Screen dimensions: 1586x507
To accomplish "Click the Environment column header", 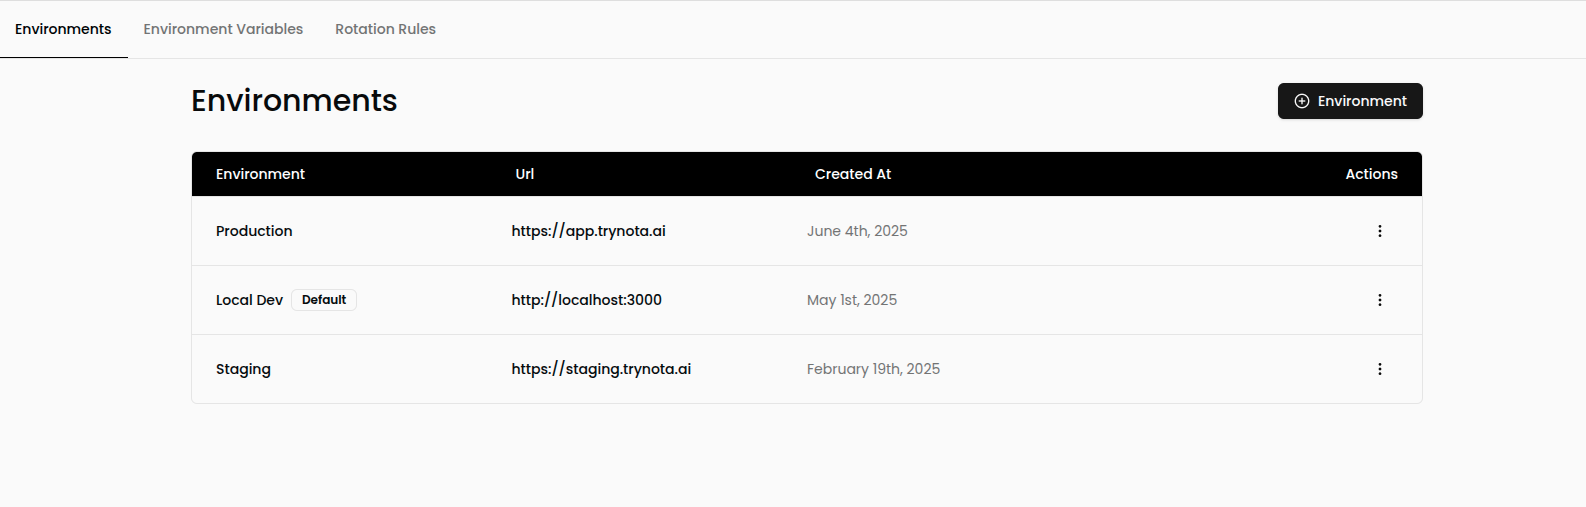I will (x=260, y=174).
